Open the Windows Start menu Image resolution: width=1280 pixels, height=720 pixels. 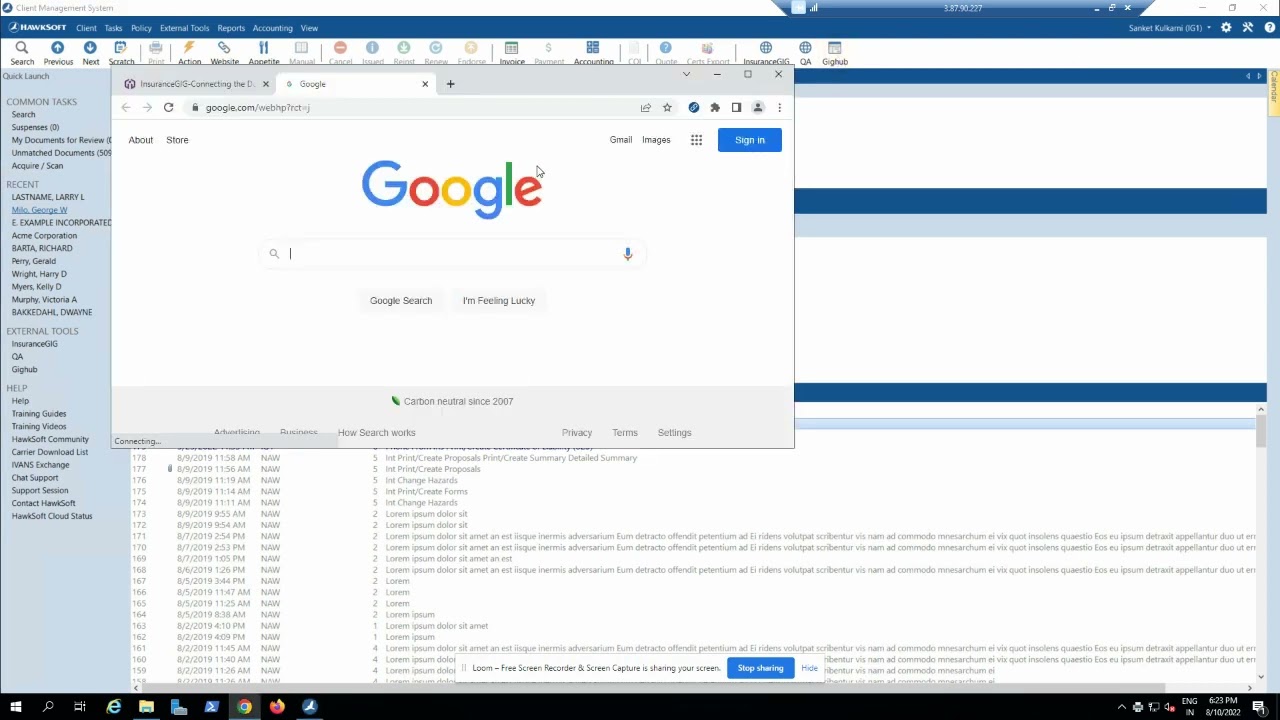(x=15, y=707)
